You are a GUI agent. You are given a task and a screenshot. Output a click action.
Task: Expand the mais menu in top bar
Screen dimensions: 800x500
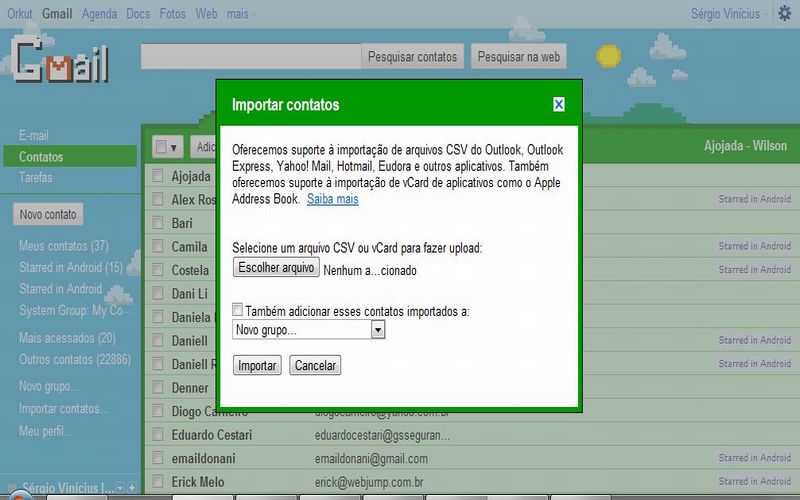tap(240, 14)
